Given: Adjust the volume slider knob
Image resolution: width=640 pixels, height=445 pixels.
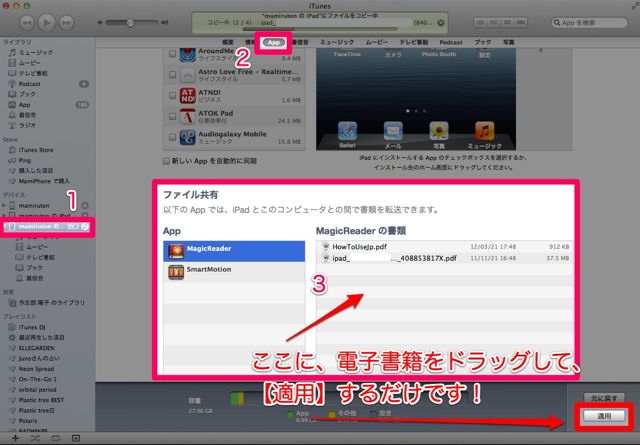Looking at the screenshot, I should pyautogui.click(x=130, y=22).
